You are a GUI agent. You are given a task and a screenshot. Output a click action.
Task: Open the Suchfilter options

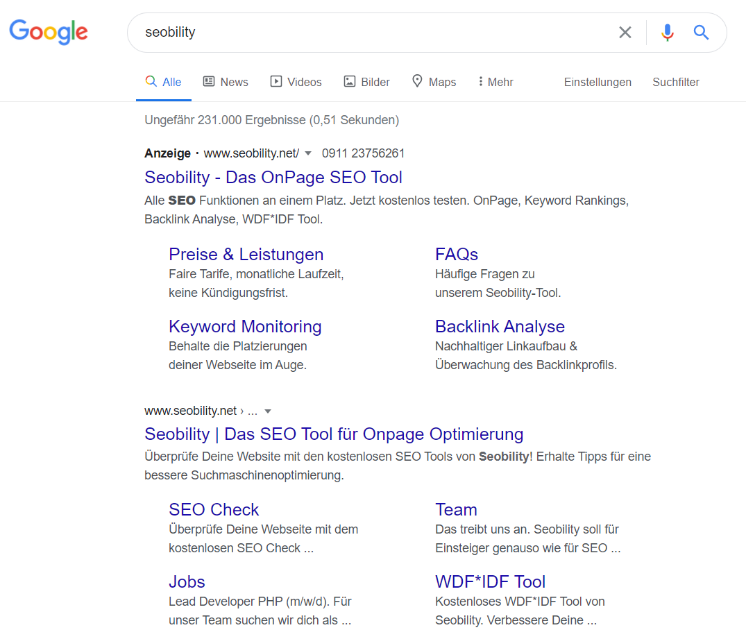tap(676, 82)
